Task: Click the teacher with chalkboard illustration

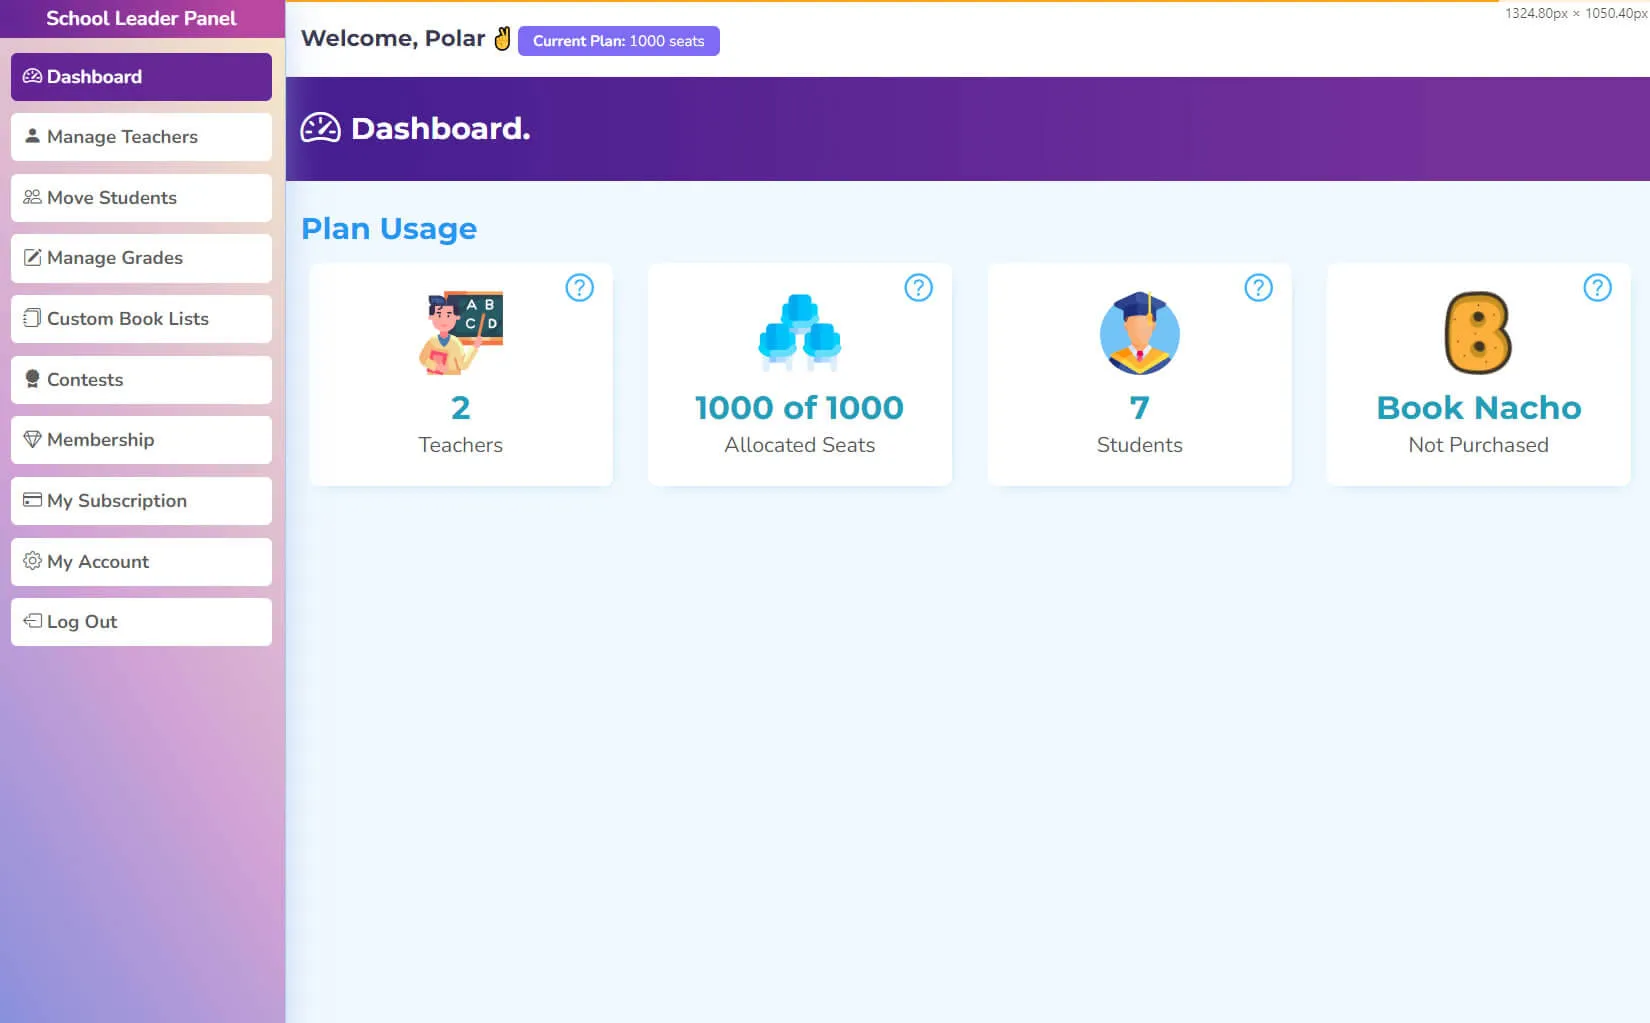Action: 460,333
